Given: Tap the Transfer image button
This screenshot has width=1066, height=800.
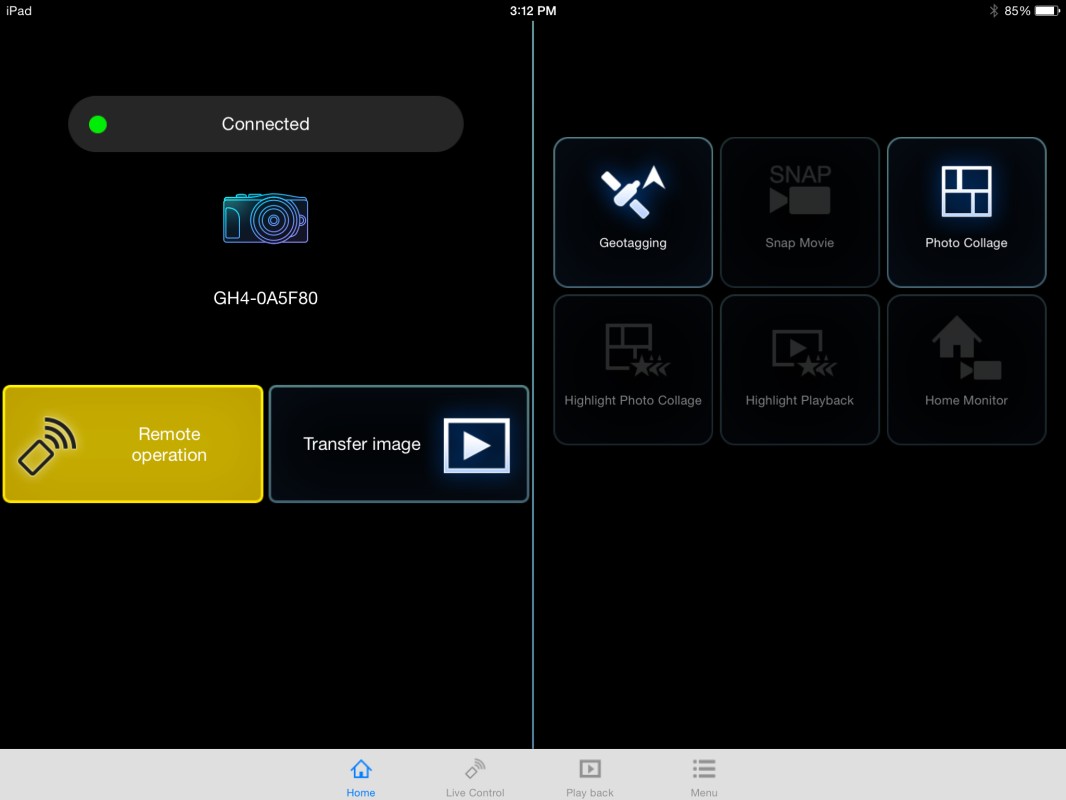Looking at the screenshot, I should tap(399, 444).
